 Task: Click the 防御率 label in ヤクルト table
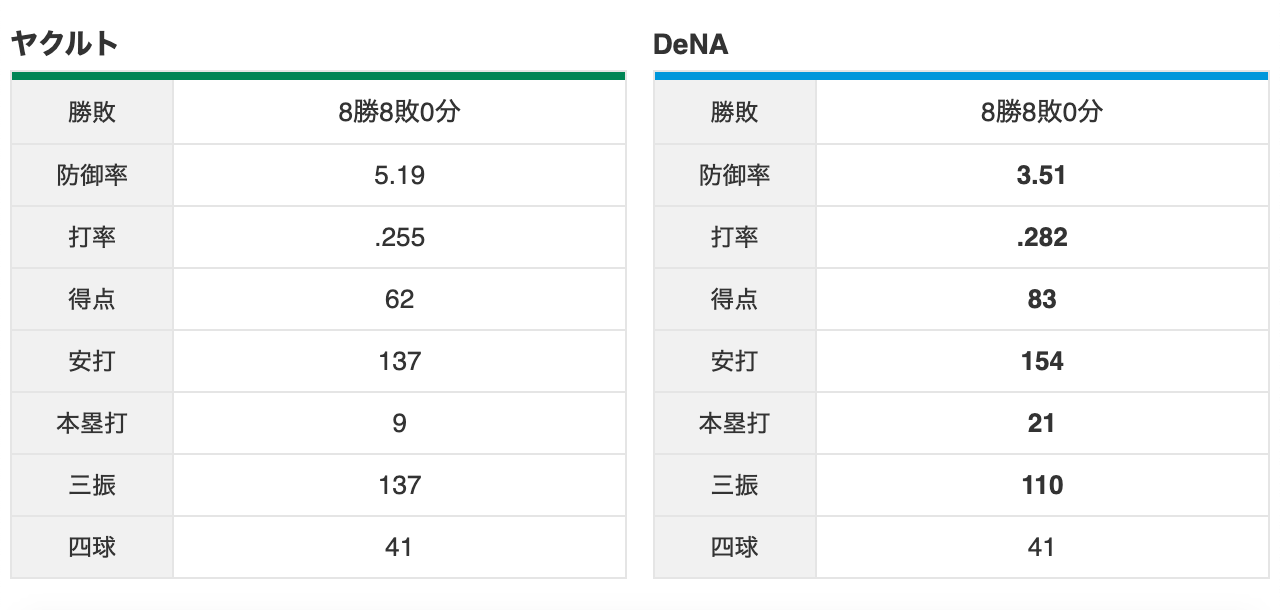tap(92, 175)
